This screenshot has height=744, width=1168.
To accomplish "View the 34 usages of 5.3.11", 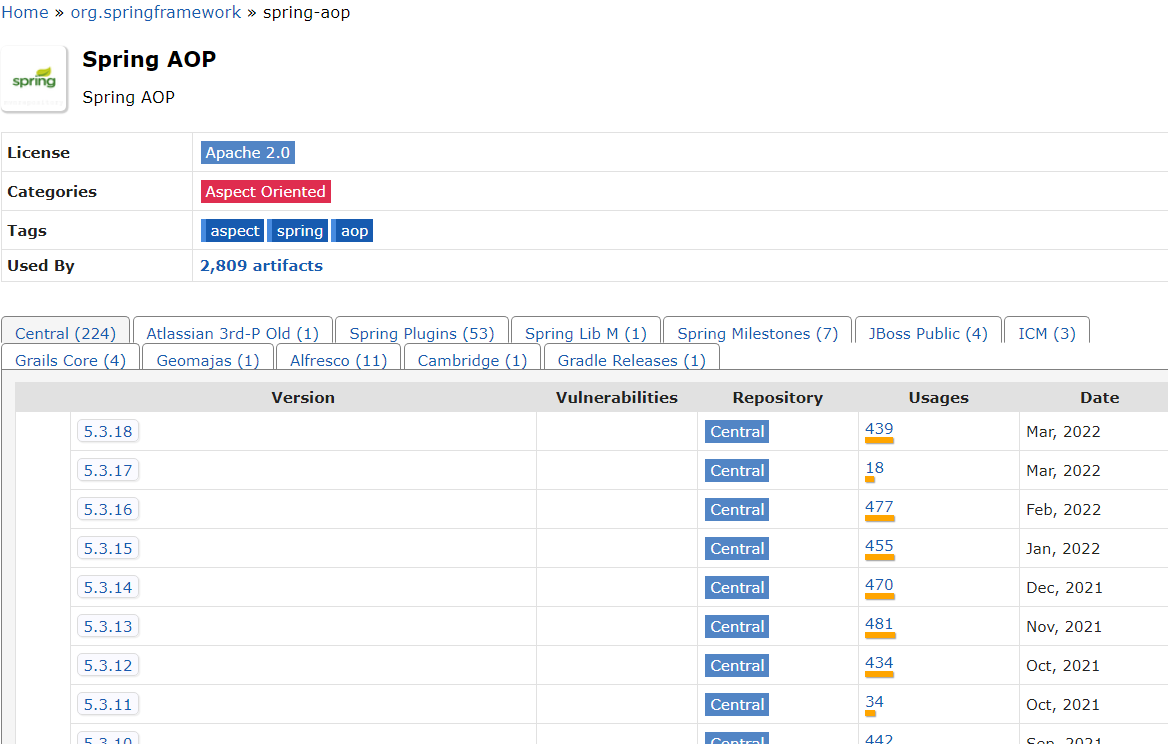I will coord(875,702).
